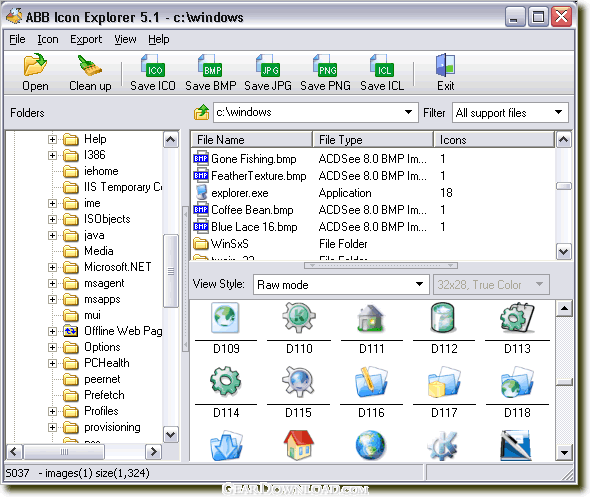Open the View menu
The height and width of the screenshot is (497, 590).
[125, 39]
